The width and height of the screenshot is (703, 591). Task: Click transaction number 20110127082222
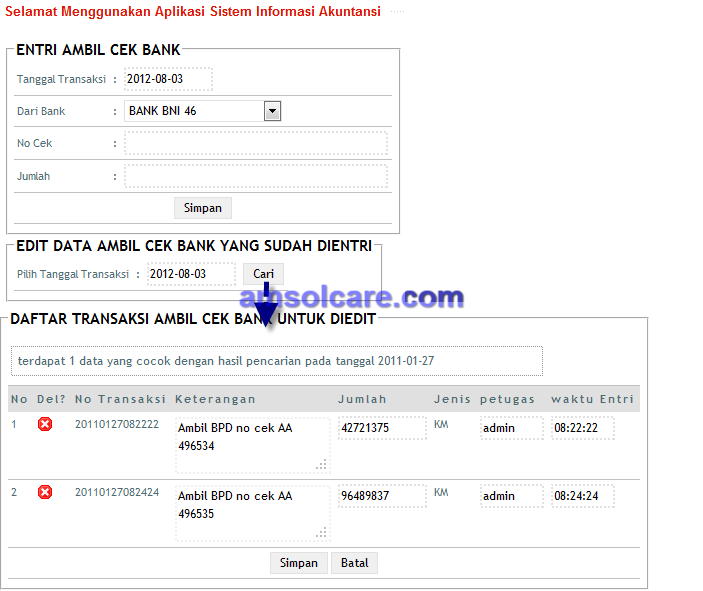click(x=117, y=424)
